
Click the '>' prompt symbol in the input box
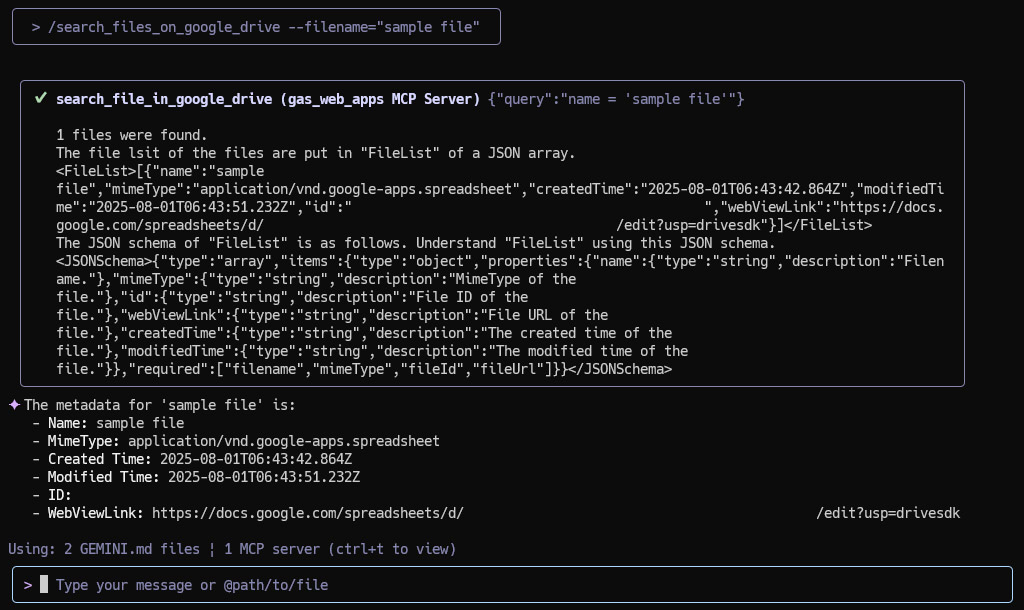28,585
